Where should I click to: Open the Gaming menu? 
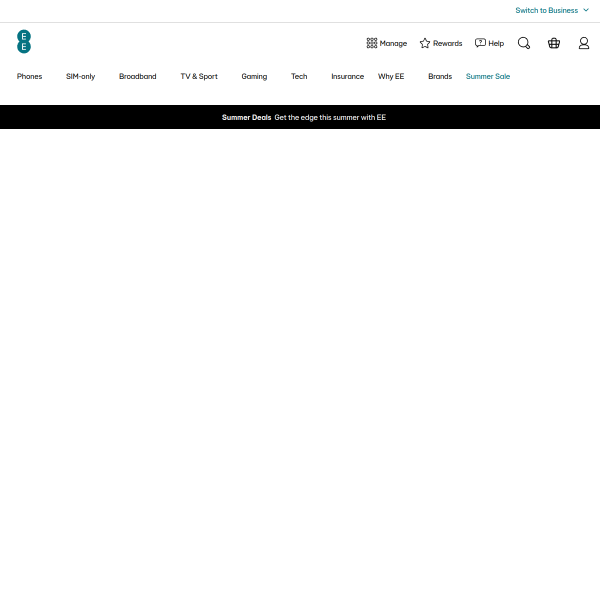tap(254, 77)
